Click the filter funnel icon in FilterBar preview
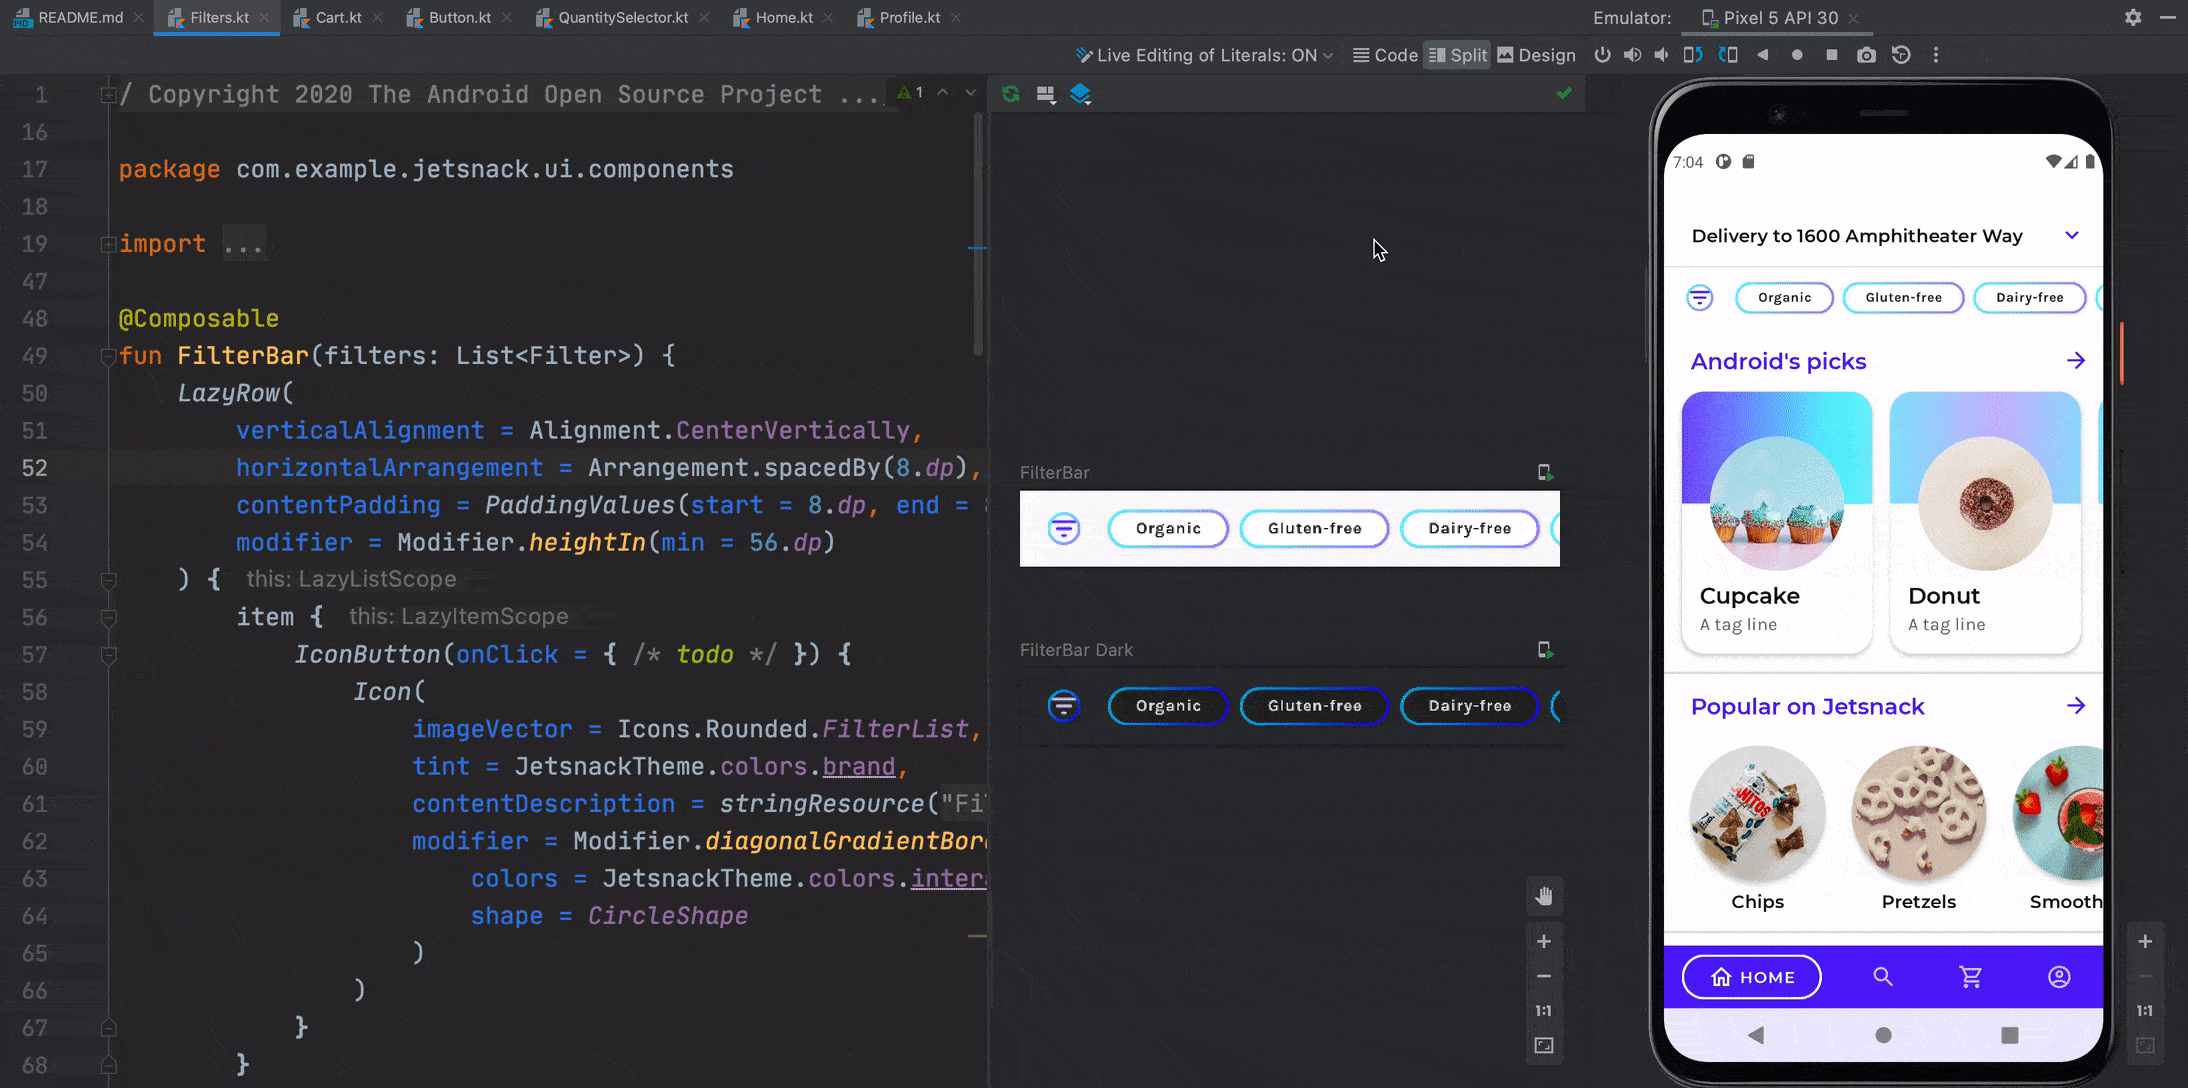 click(1065, 527)
